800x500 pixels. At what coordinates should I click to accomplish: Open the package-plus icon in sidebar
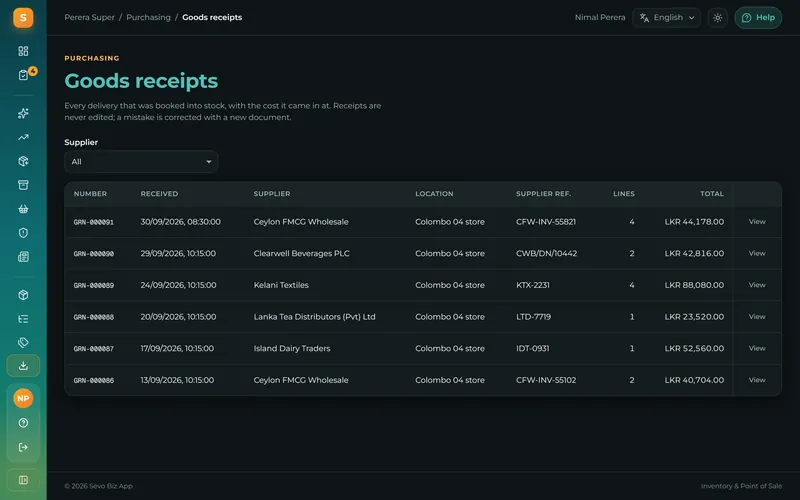(23, 161)
